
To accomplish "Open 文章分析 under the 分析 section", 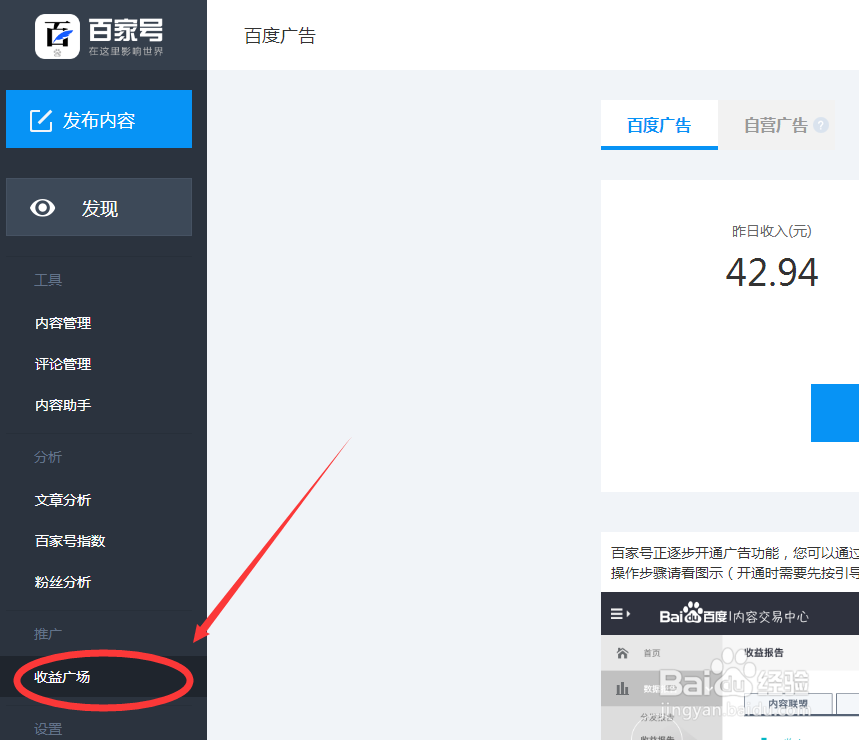I will point(62,499).
